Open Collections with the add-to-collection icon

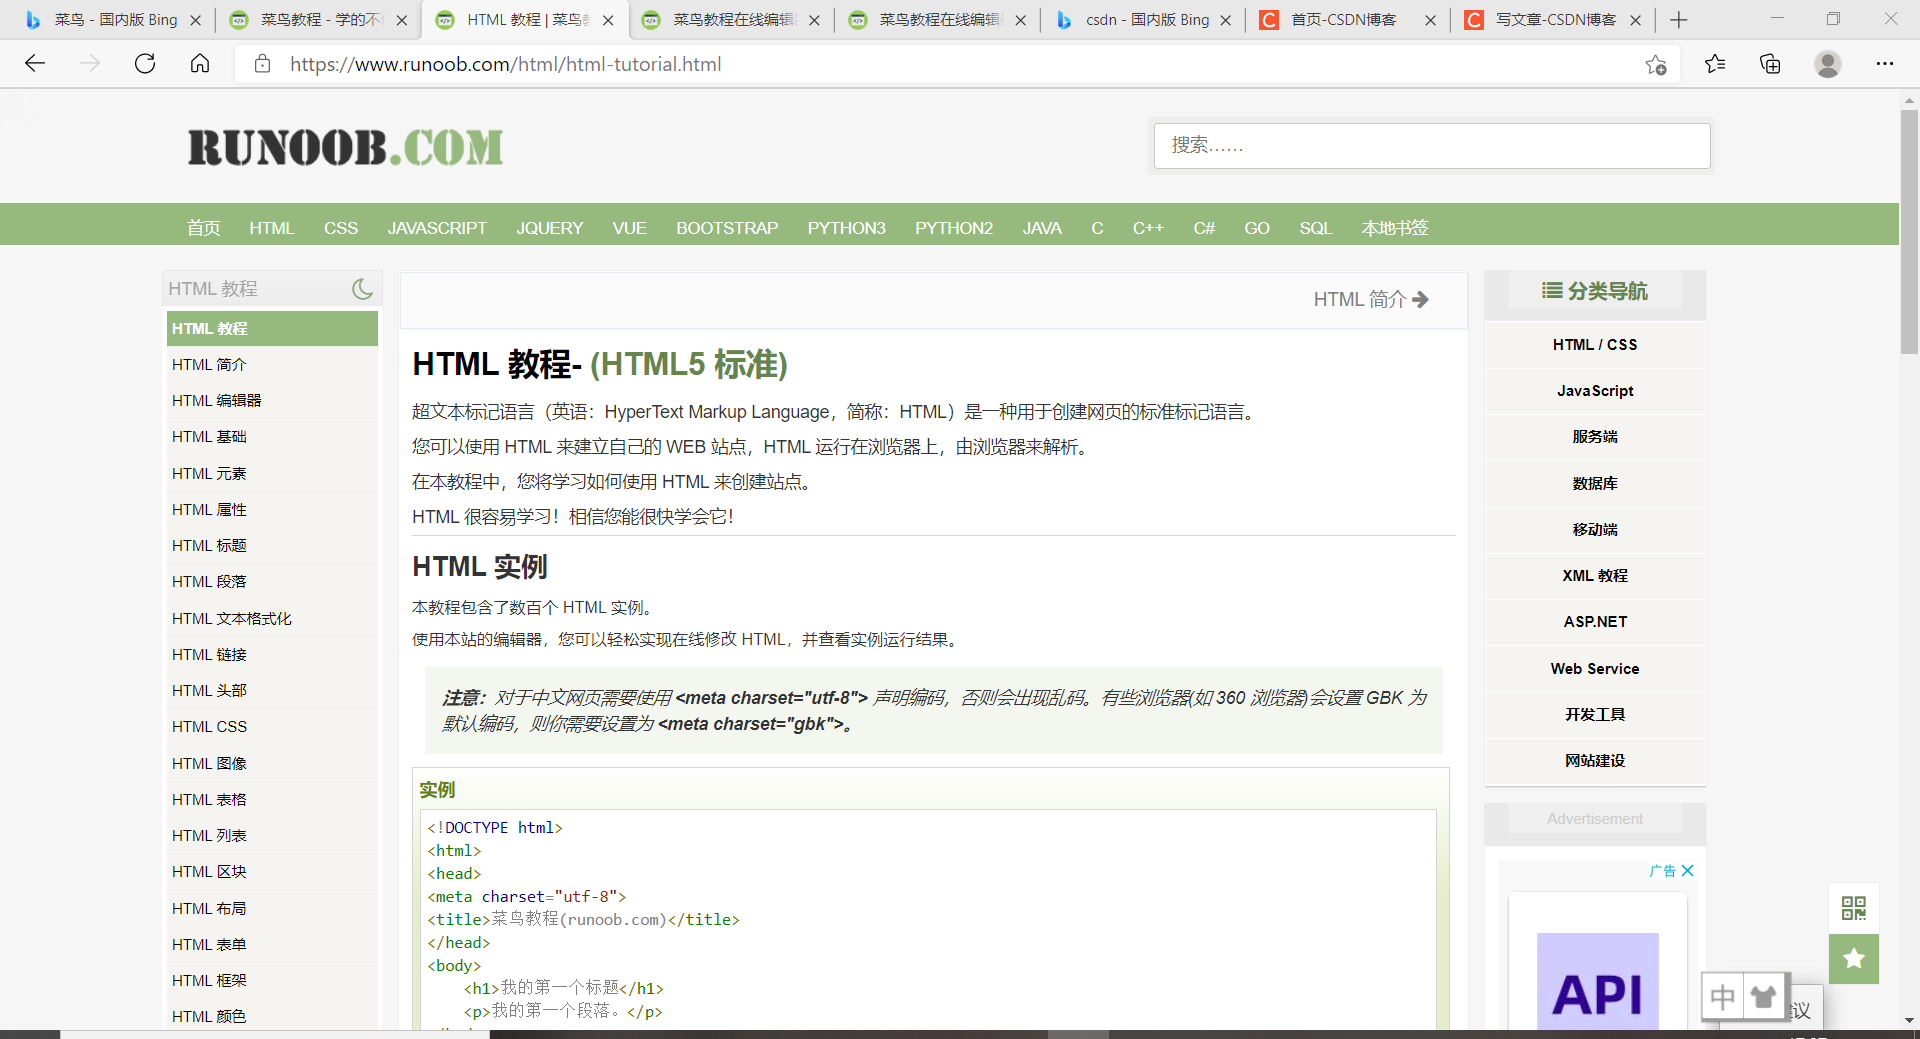1770,64
